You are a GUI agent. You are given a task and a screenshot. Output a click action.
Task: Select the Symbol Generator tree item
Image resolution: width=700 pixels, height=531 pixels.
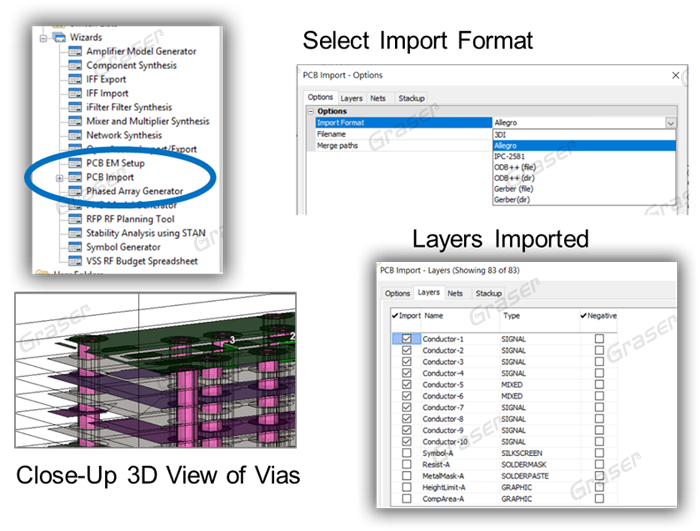click(x=123, y=247)
